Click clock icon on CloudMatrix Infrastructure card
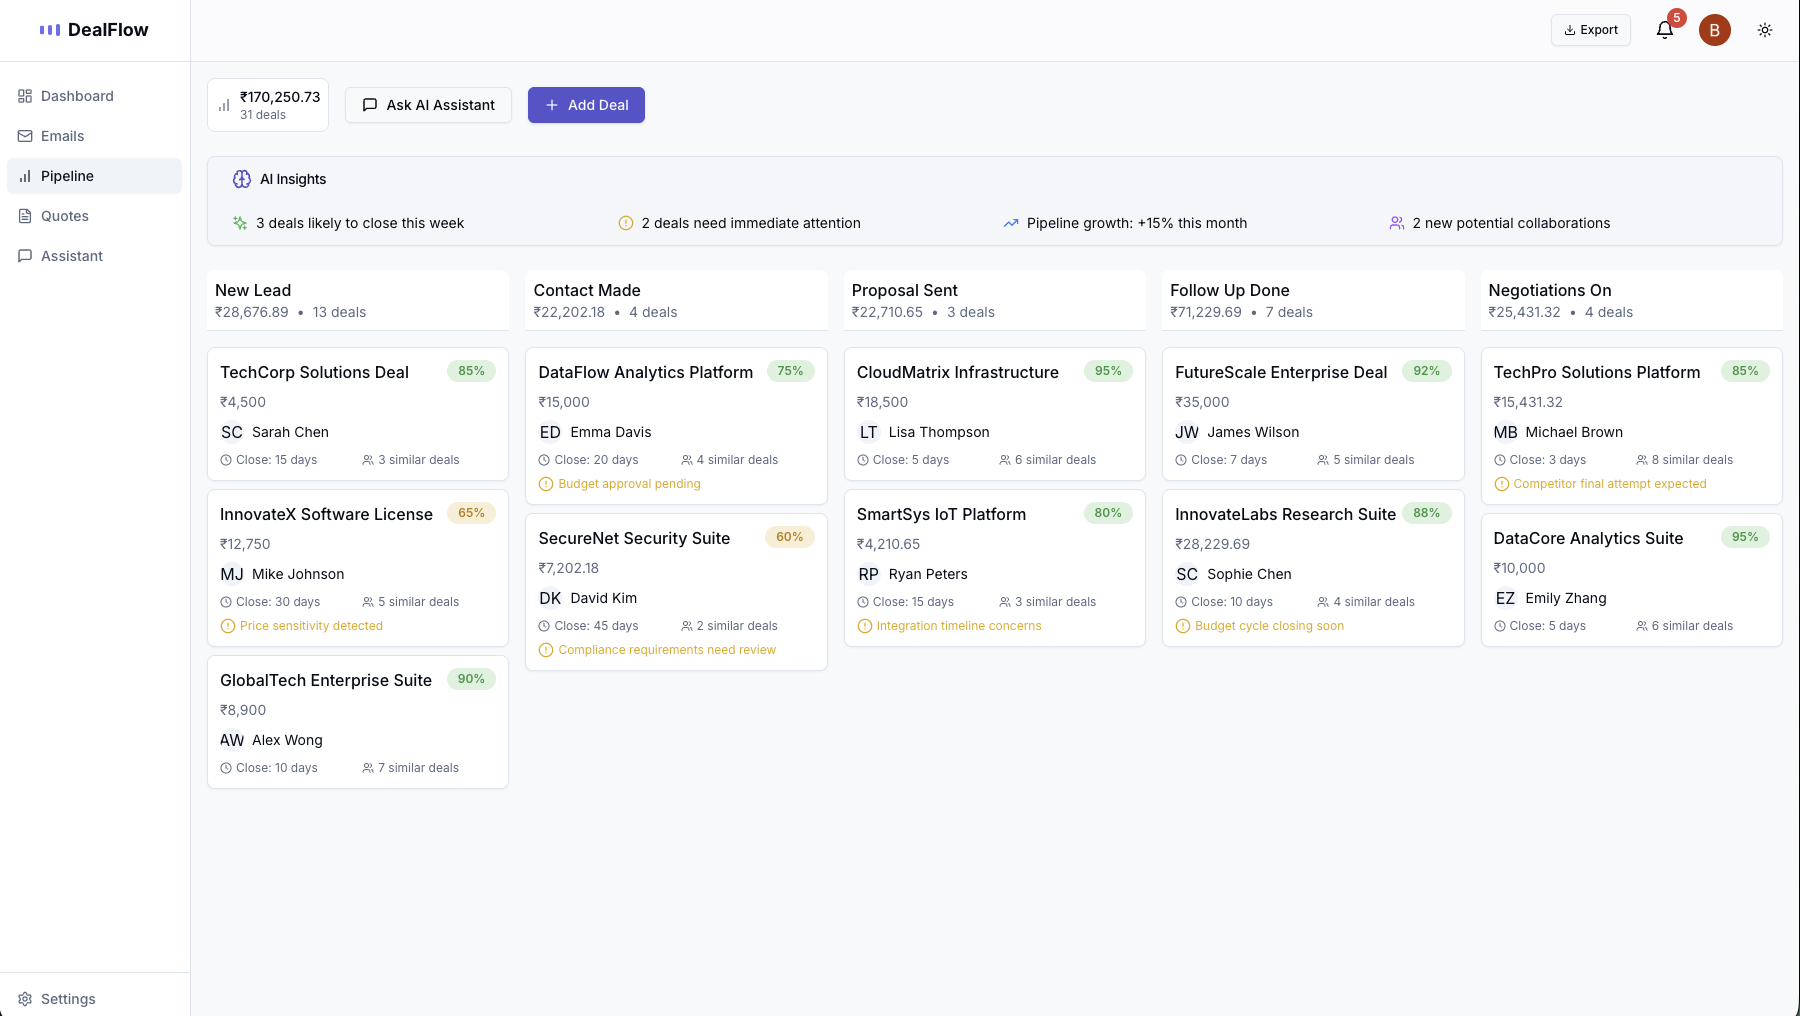The width and height of the screenshot is (1800, 1016). click(863, 460)
